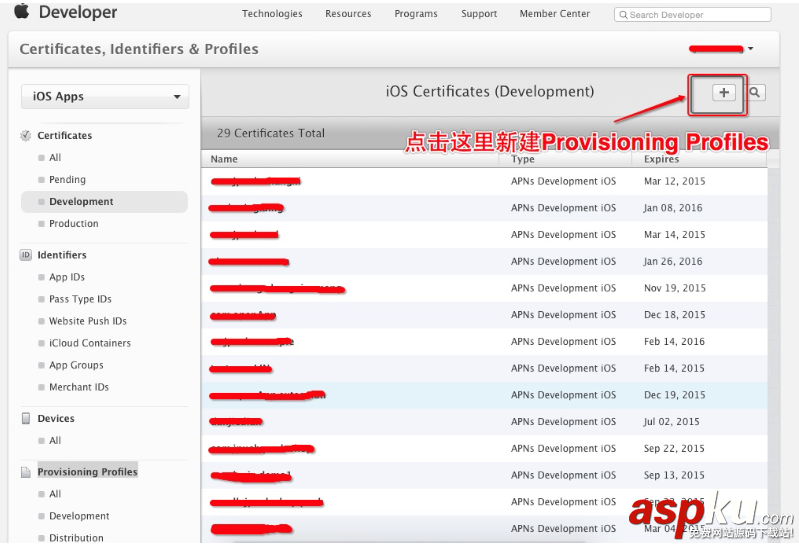Screen dimensions: 799x545
Task: Click the magnifier search certificates icon
Action: (x=755, y=92)
